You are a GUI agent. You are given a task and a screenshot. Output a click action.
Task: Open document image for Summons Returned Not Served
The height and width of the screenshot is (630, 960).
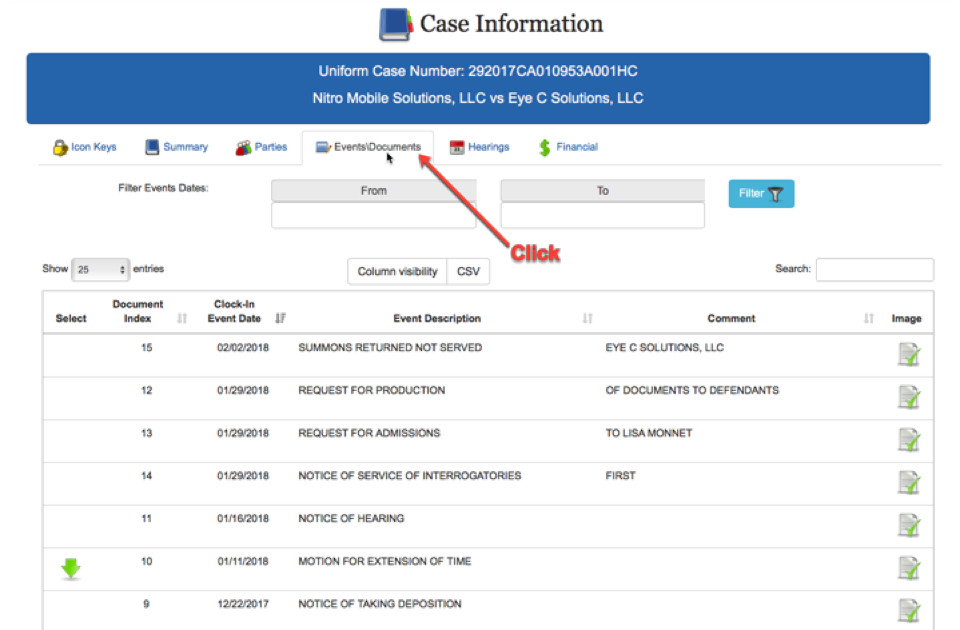[x=908, y=354]
